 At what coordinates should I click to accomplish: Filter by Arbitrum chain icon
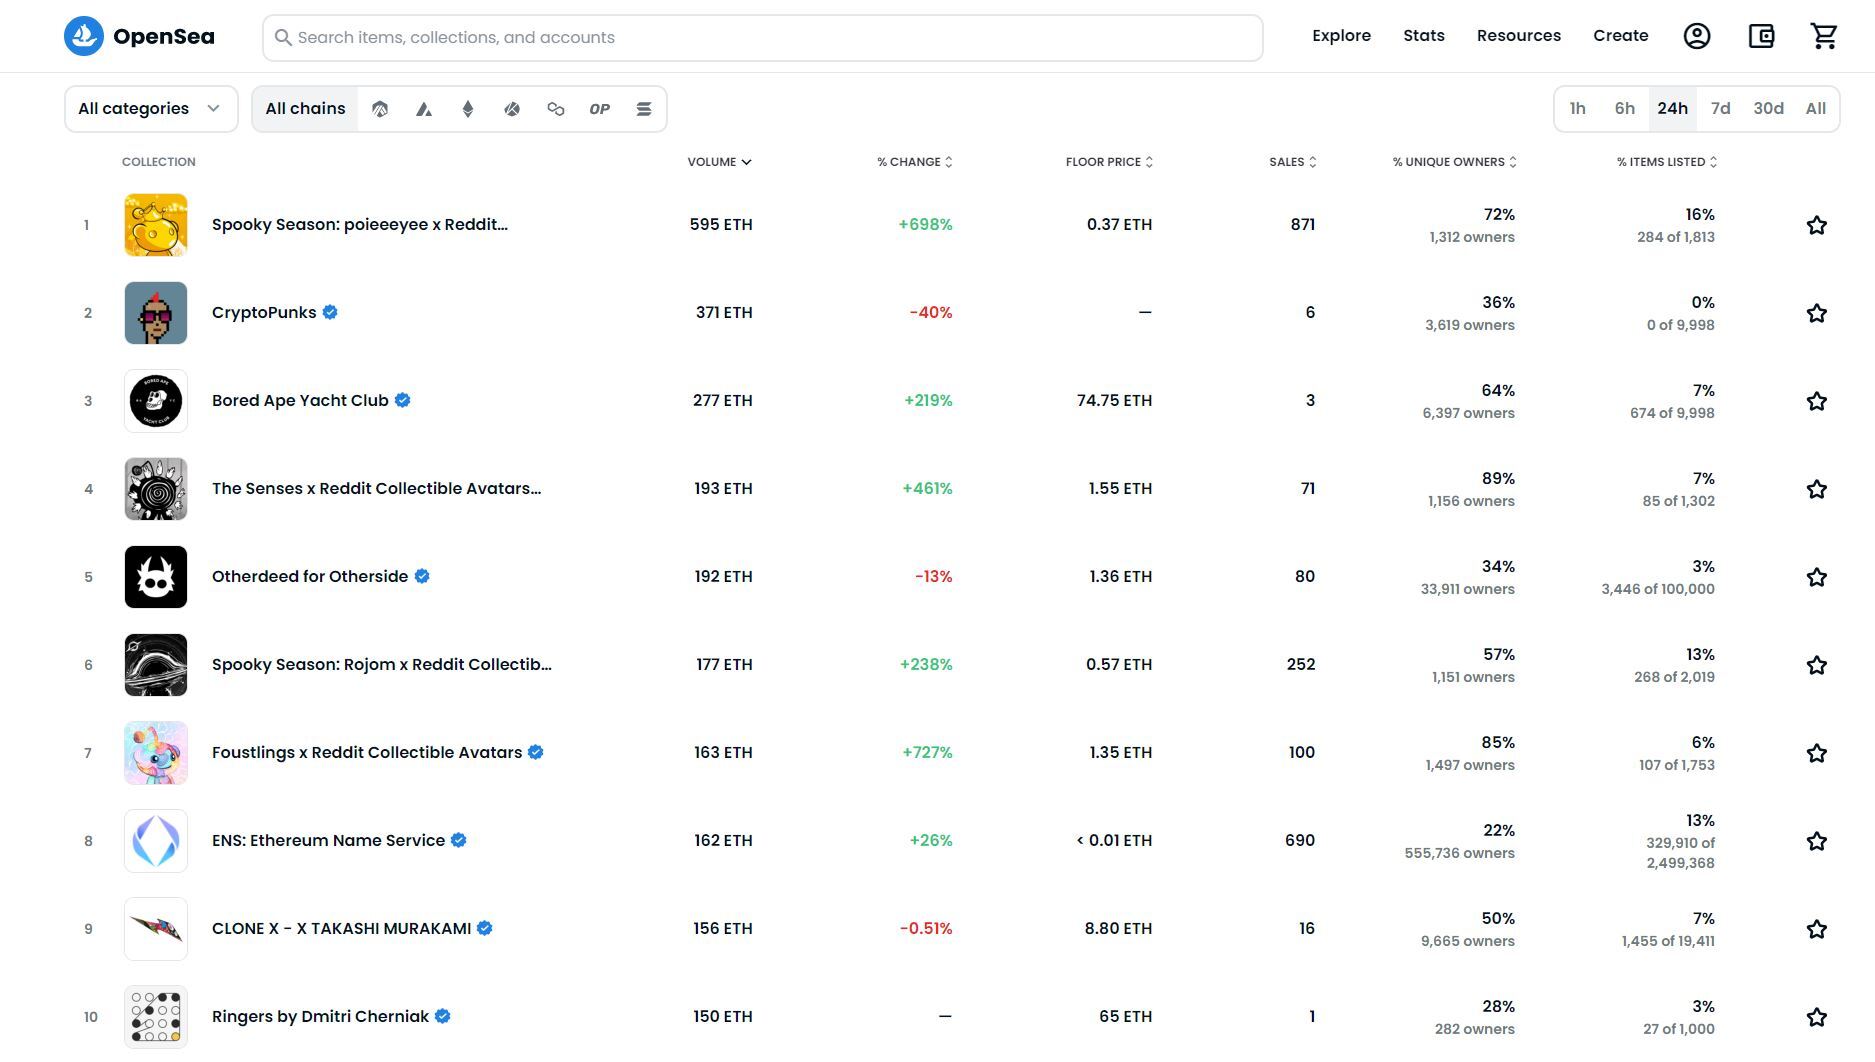[380, 109]
